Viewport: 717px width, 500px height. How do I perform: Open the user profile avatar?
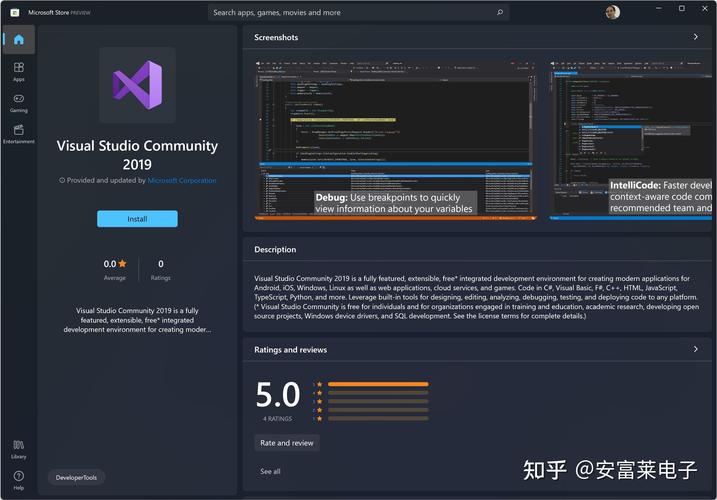(613, 12)
